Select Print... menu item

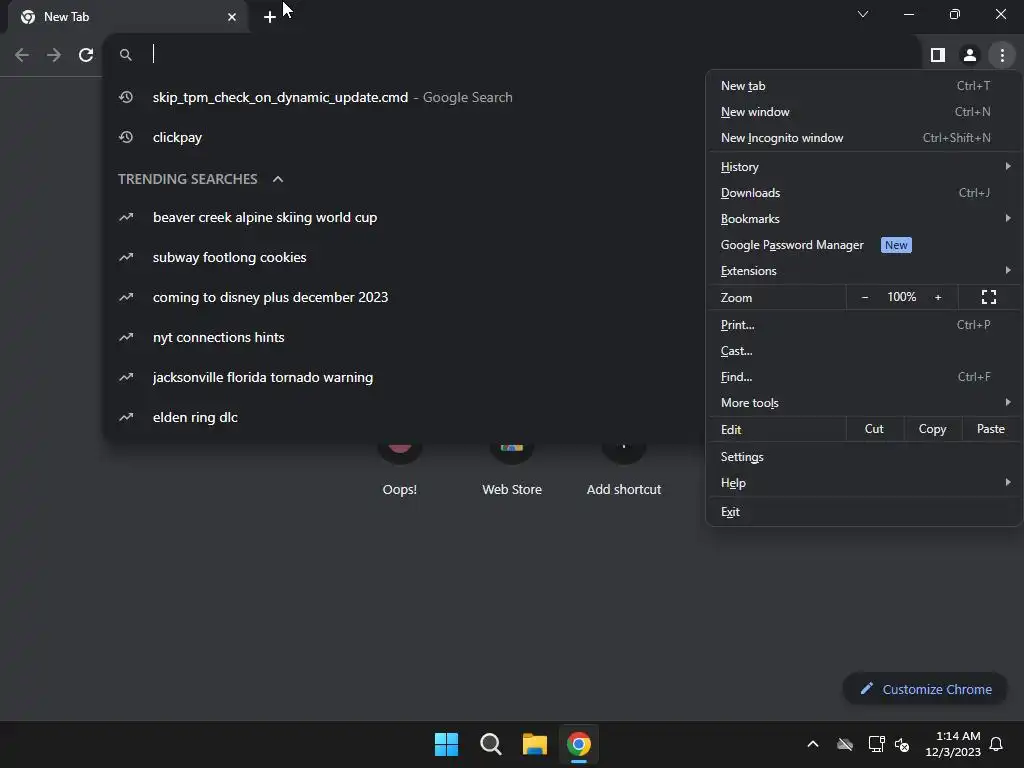coord(864,325)
